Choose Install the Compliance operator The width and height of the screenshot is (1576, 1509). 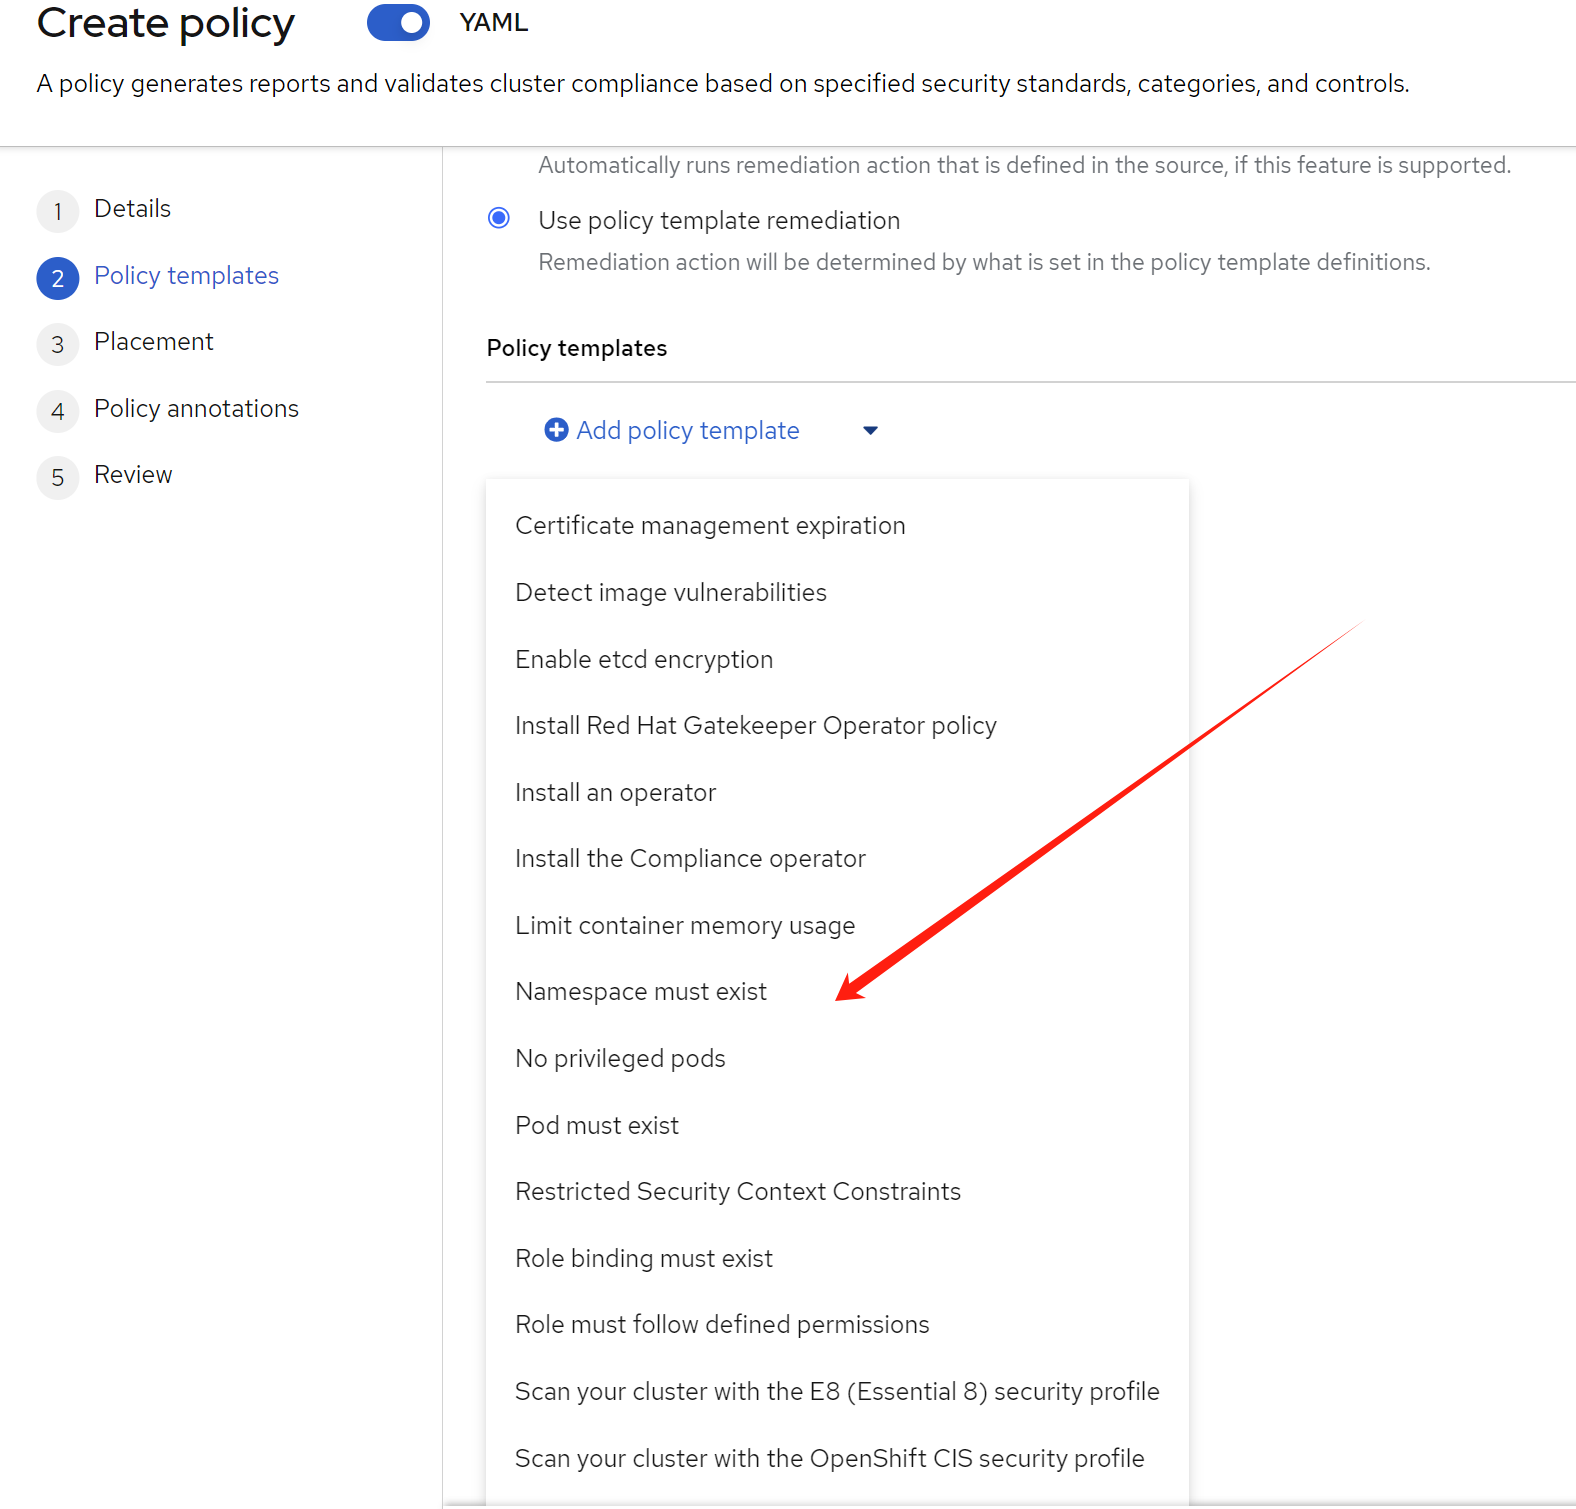tap(689, 859)
